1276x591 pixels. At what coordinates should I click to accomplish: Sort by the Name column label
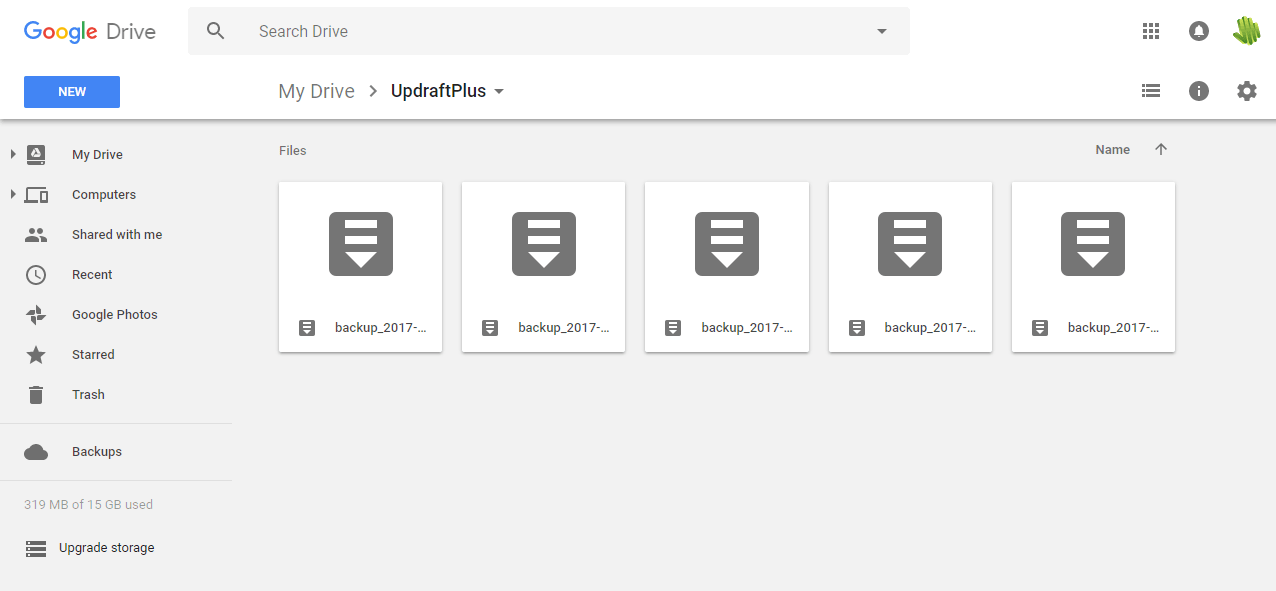click(1112, 150)
